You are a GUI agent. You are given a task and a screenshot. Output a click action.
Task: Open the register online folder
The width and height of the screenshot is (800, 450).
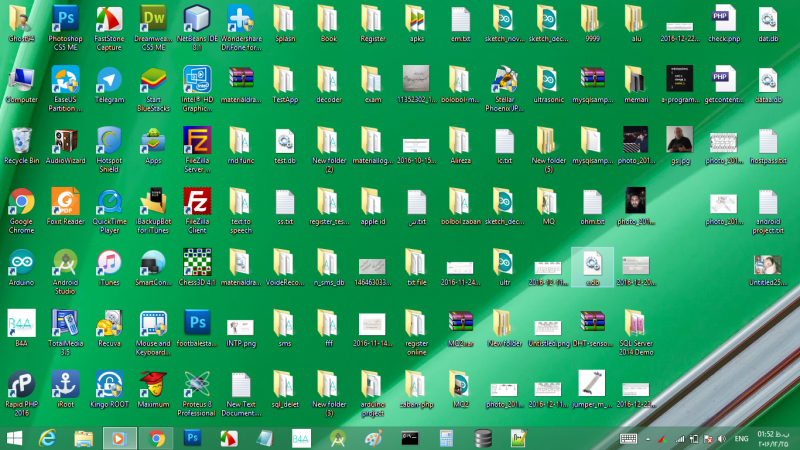pyautogui.click(x=416, y=333)
